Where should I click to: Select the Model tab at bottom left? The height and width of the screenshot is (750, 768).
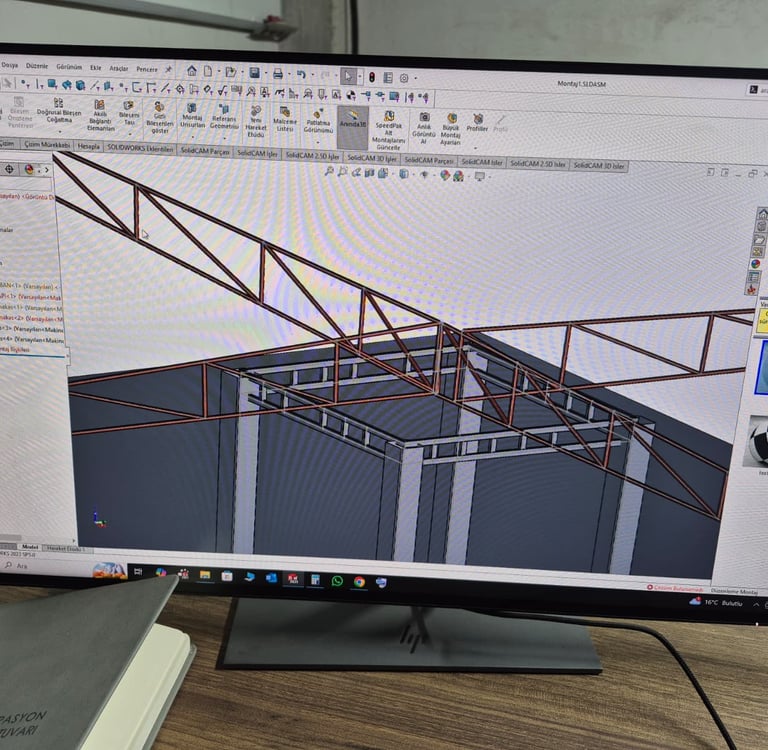pyautogui.click(x=29, y=546)
